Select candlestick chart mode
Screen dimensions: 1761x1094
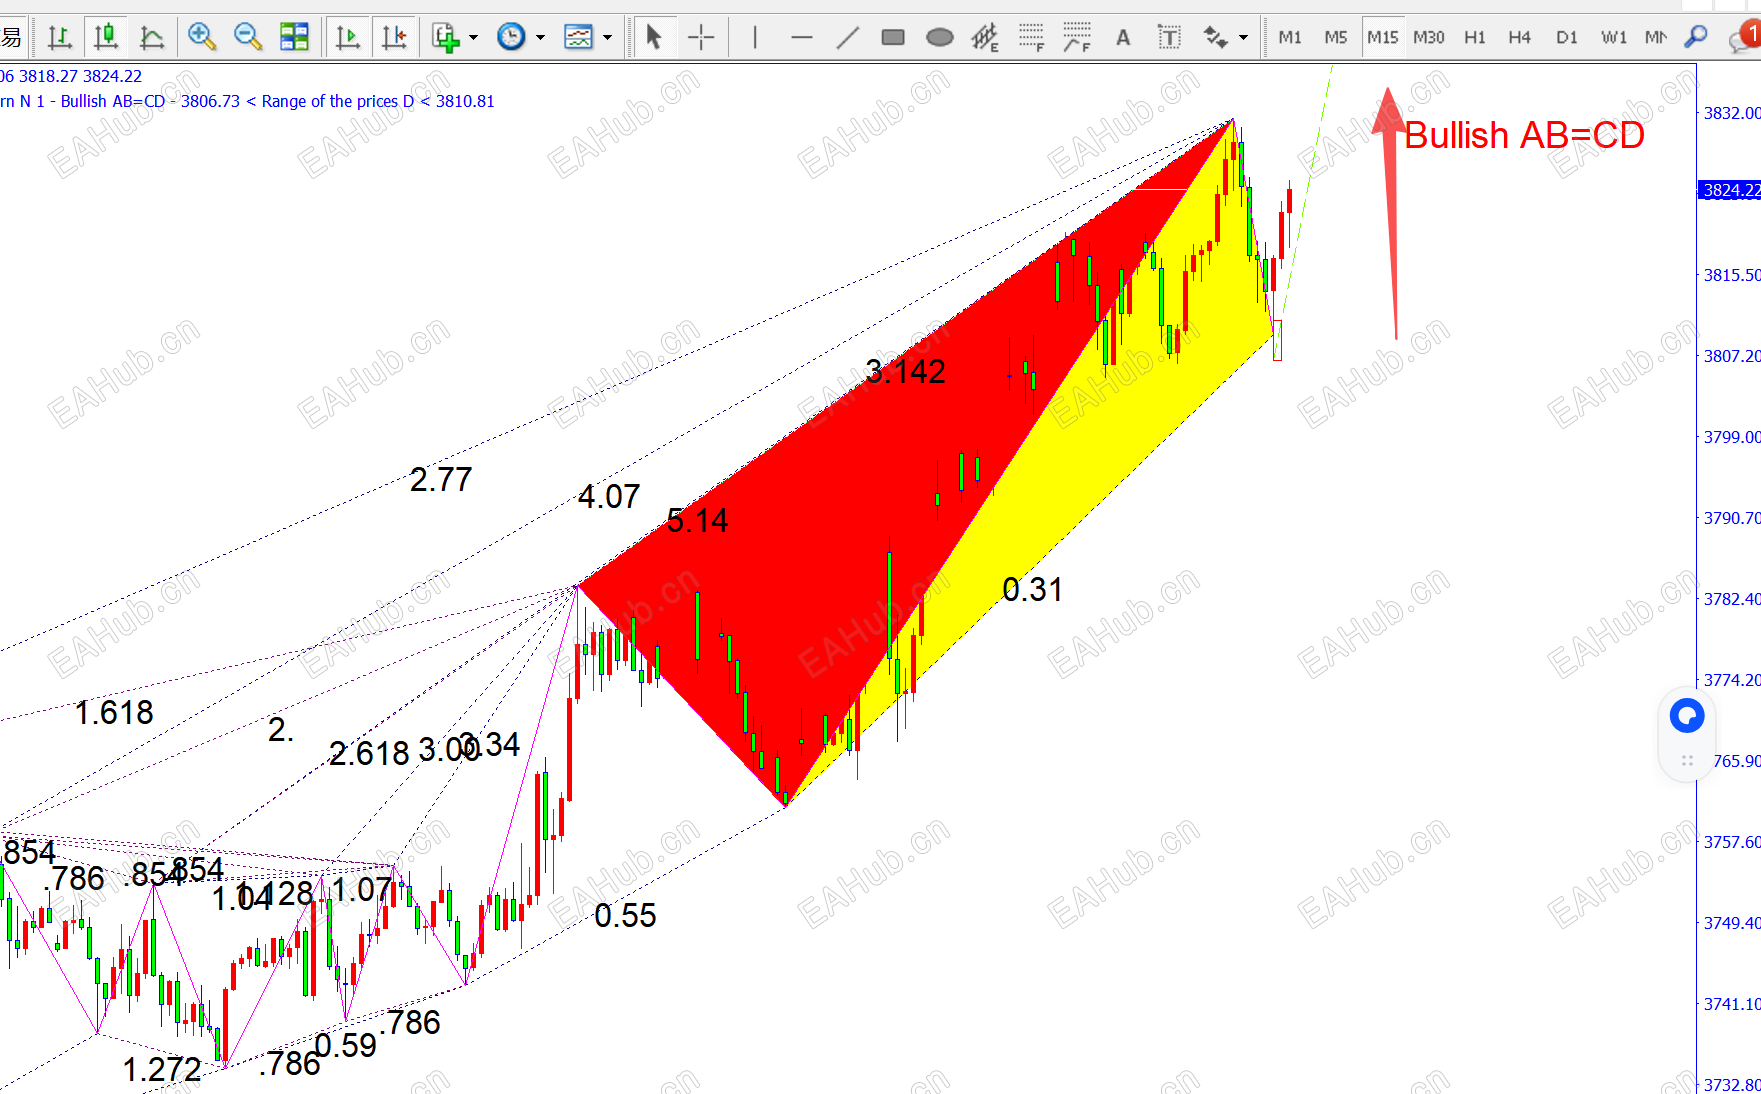point(106,38)
